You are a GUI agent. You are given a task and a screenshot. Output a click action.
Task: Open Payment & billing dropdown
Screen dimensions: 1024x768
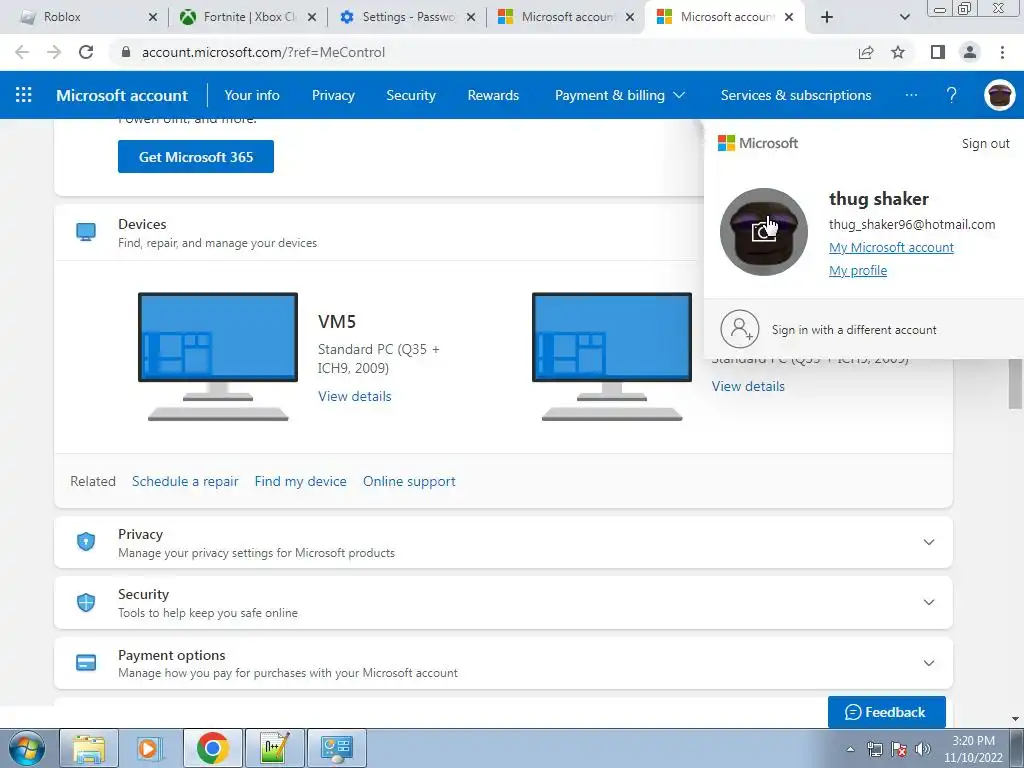pyautogui.click(x=620, y=95)
